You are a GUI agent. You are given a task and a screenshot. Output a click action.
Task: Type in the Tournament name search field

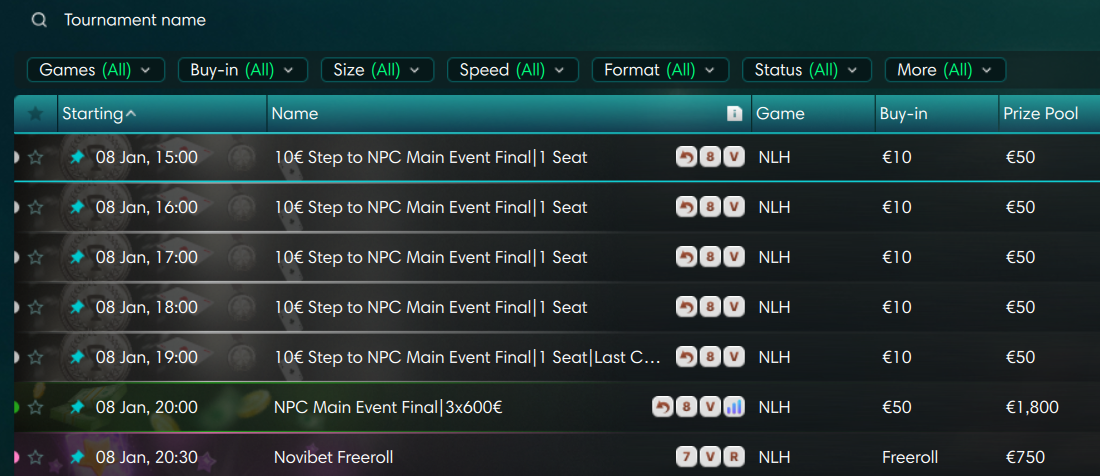click(300, 20)
